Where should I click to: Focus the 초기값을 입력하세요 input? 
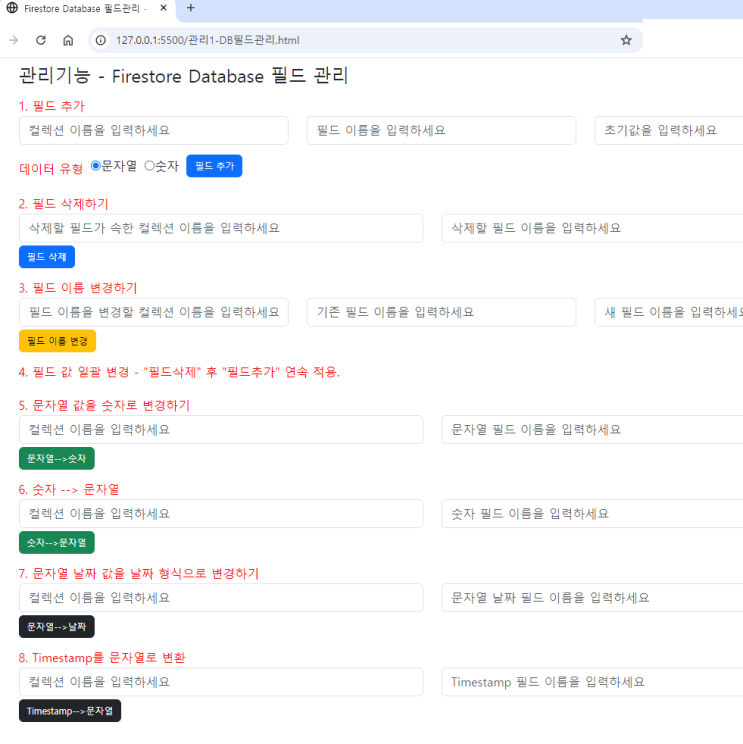(669, 130)
